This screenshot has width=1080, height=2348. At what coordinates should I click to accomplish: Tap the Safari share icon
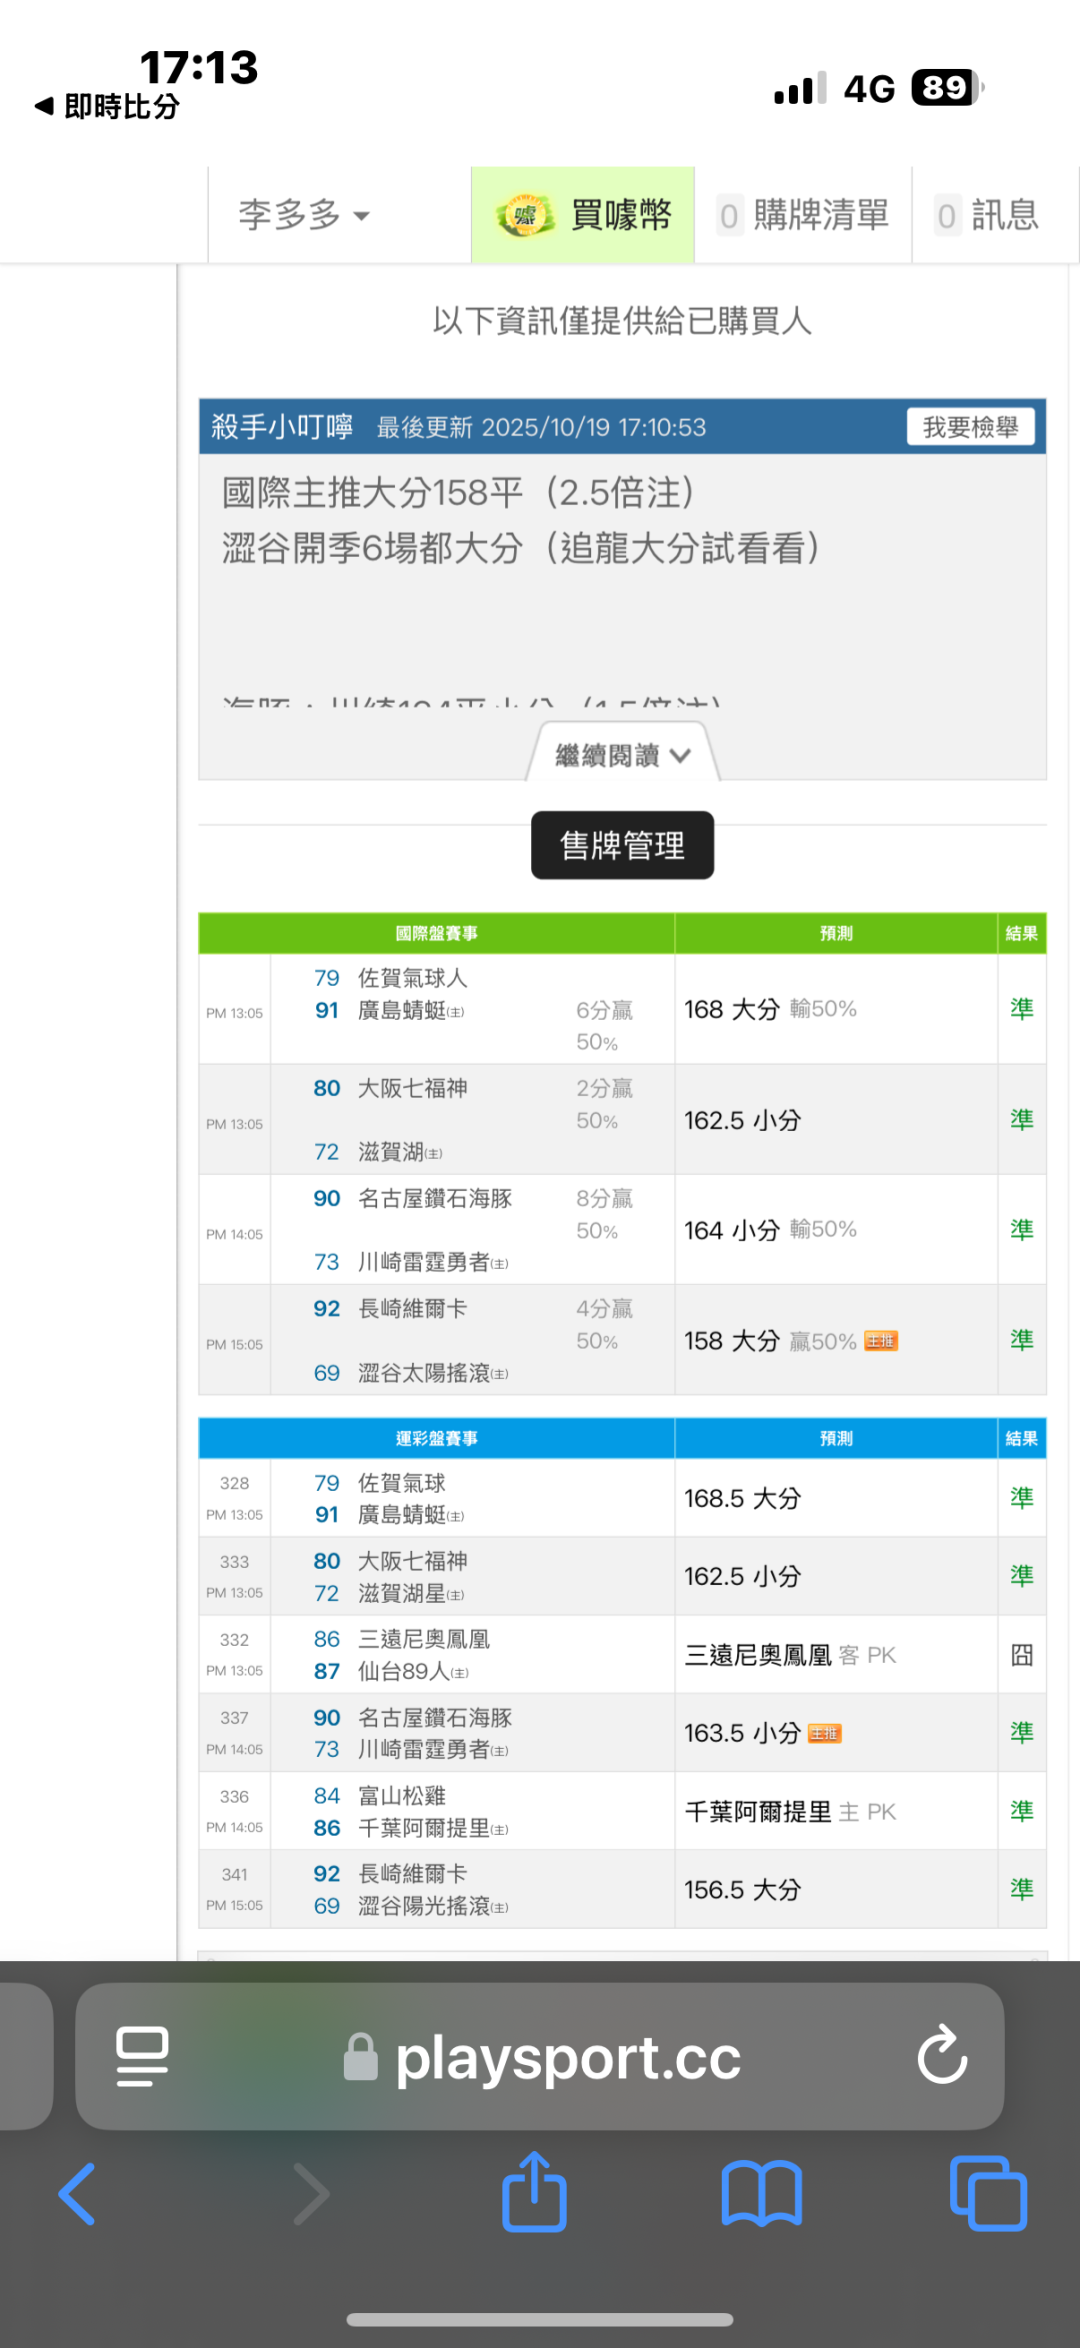(534, 2193)
